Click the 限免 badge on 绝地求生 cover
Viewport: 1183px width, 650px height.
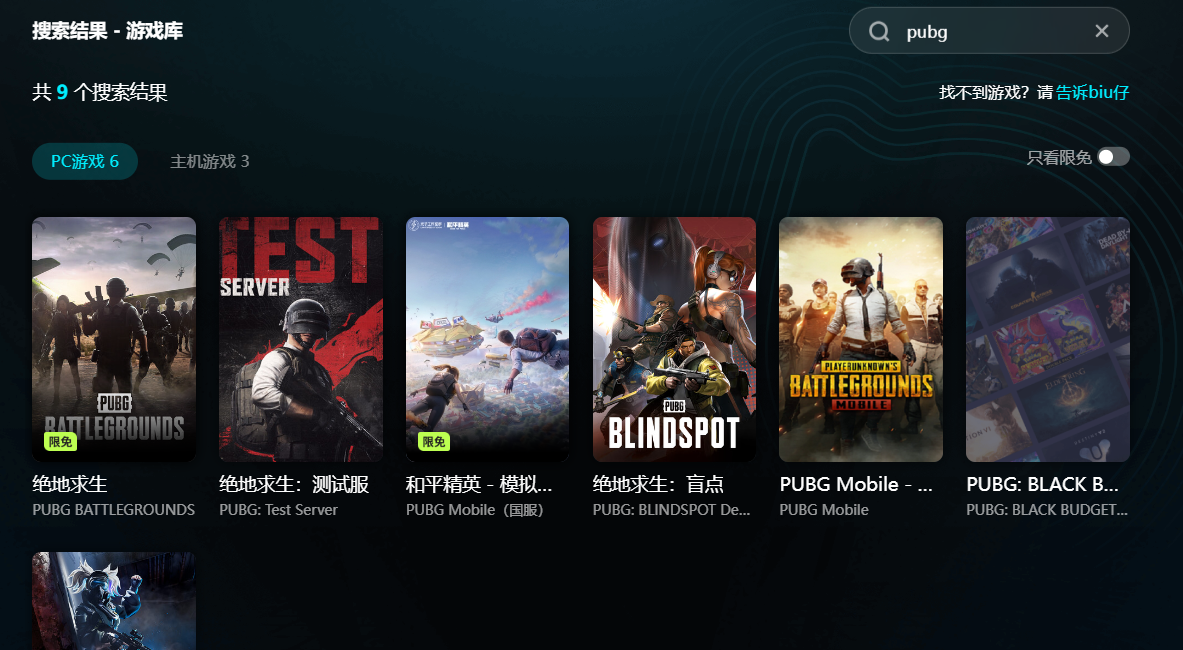tap(60, 442)
